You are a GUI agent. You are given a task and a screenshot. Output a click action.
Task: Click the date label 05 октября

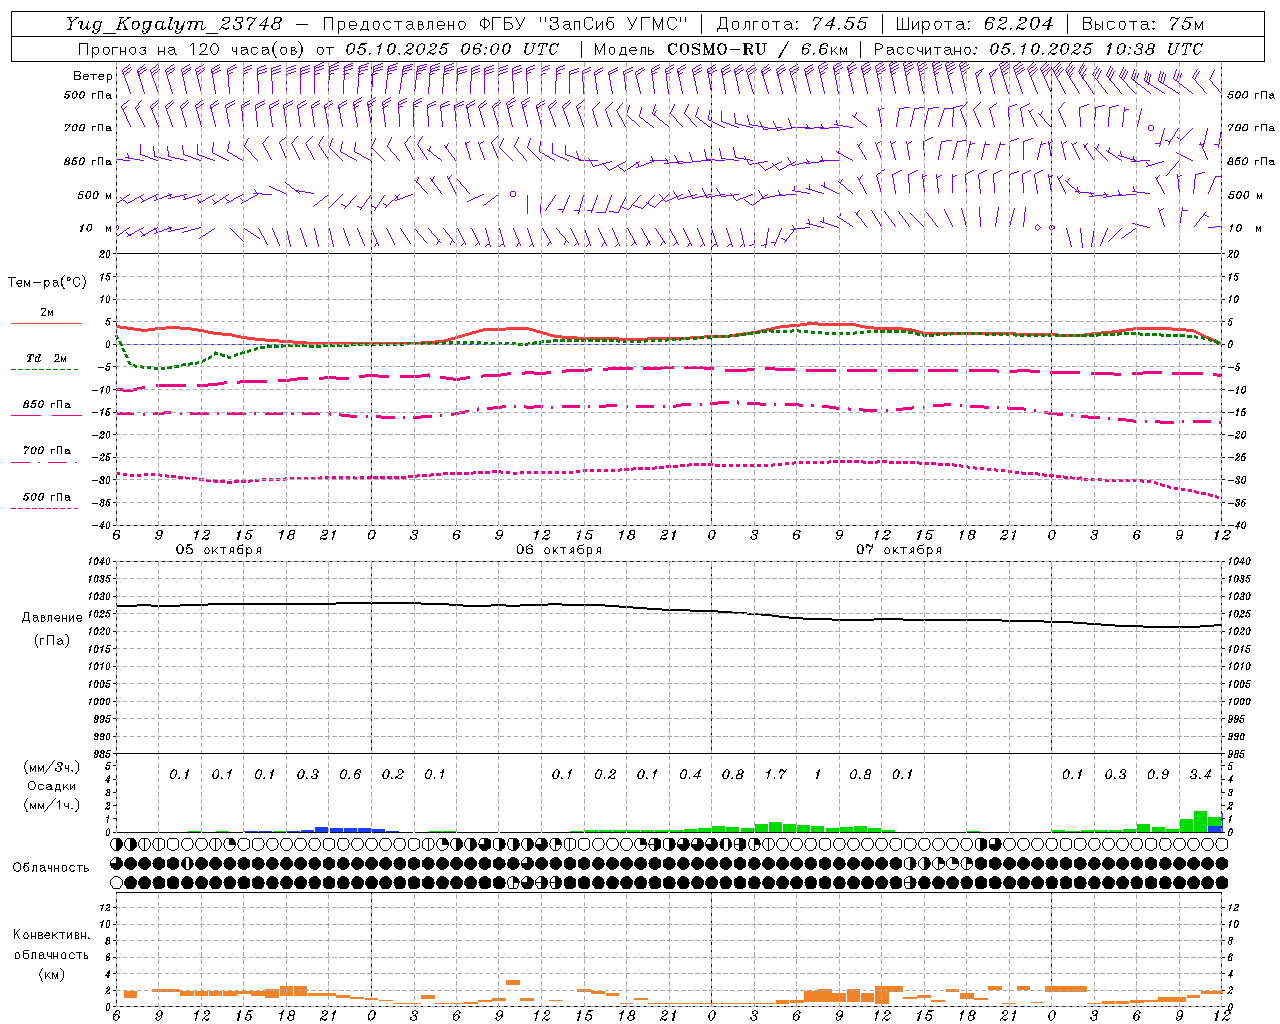click(219, 550)
